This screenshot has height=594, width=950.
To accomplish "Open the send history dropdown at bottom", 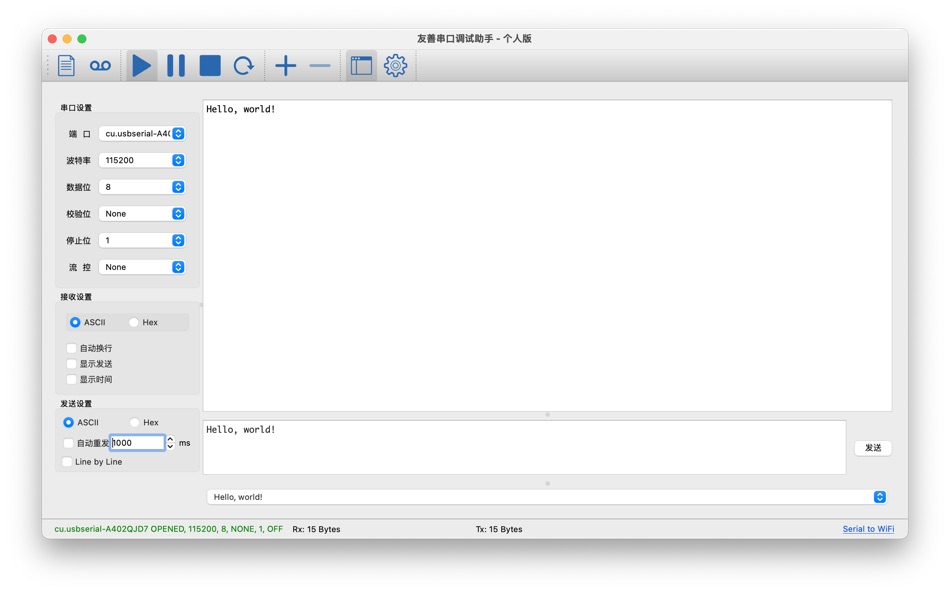I will pos(878,496).
